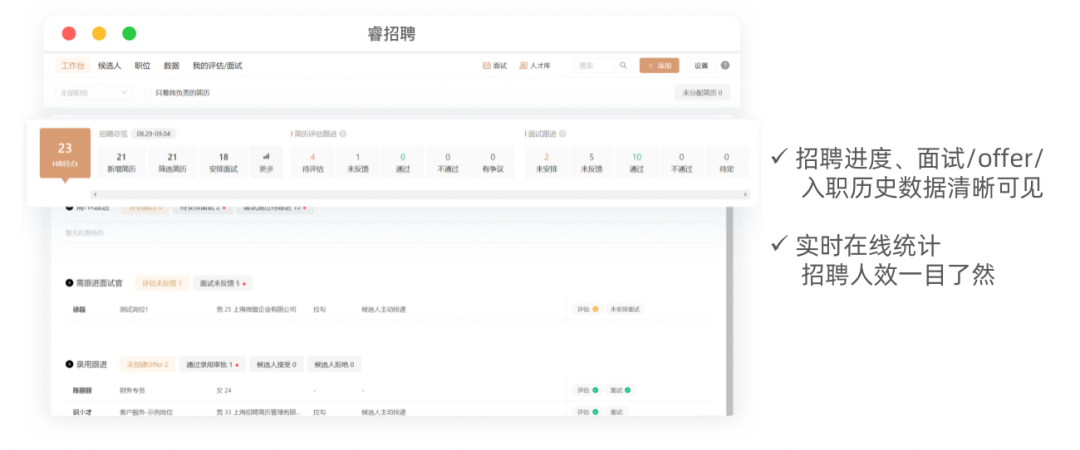Click the search magnifier icon
This screenshot has width=1080, height=450.
(623, 66)
